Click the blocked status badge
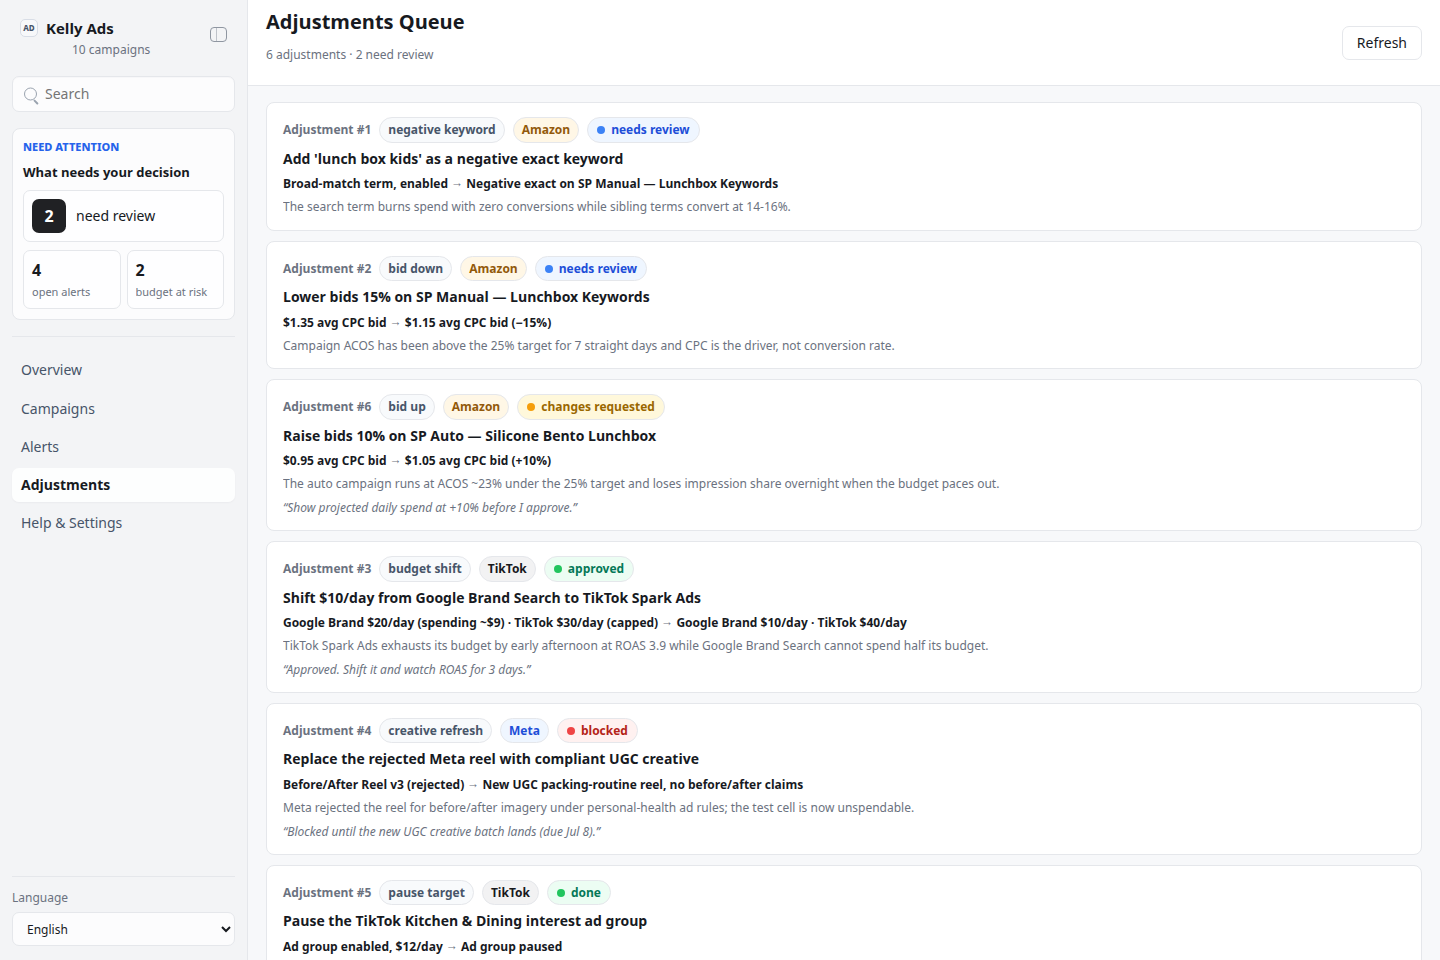1440x960 pixels. pos(597,731)
